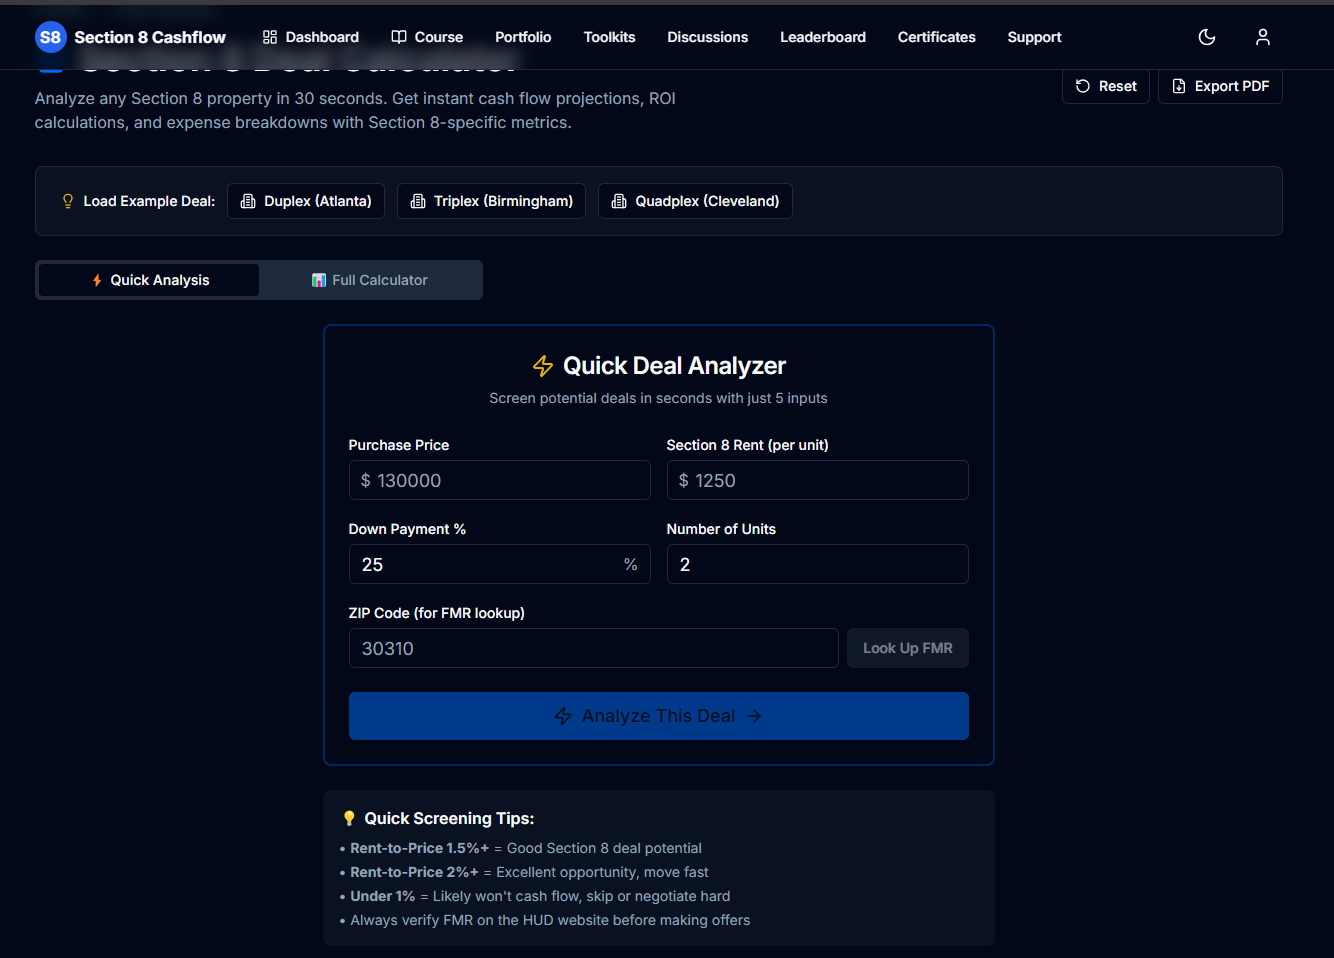
Task: Select the Quick Analysis tab
Action: tap(147, 280)
